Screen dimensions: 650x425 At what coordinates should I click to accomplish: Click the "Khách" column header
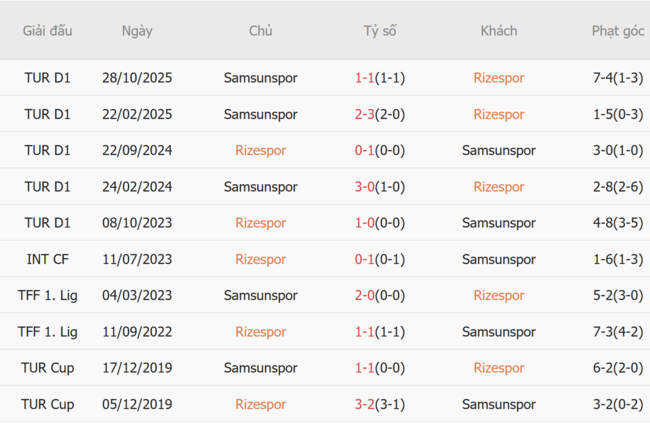pos(498,31)
